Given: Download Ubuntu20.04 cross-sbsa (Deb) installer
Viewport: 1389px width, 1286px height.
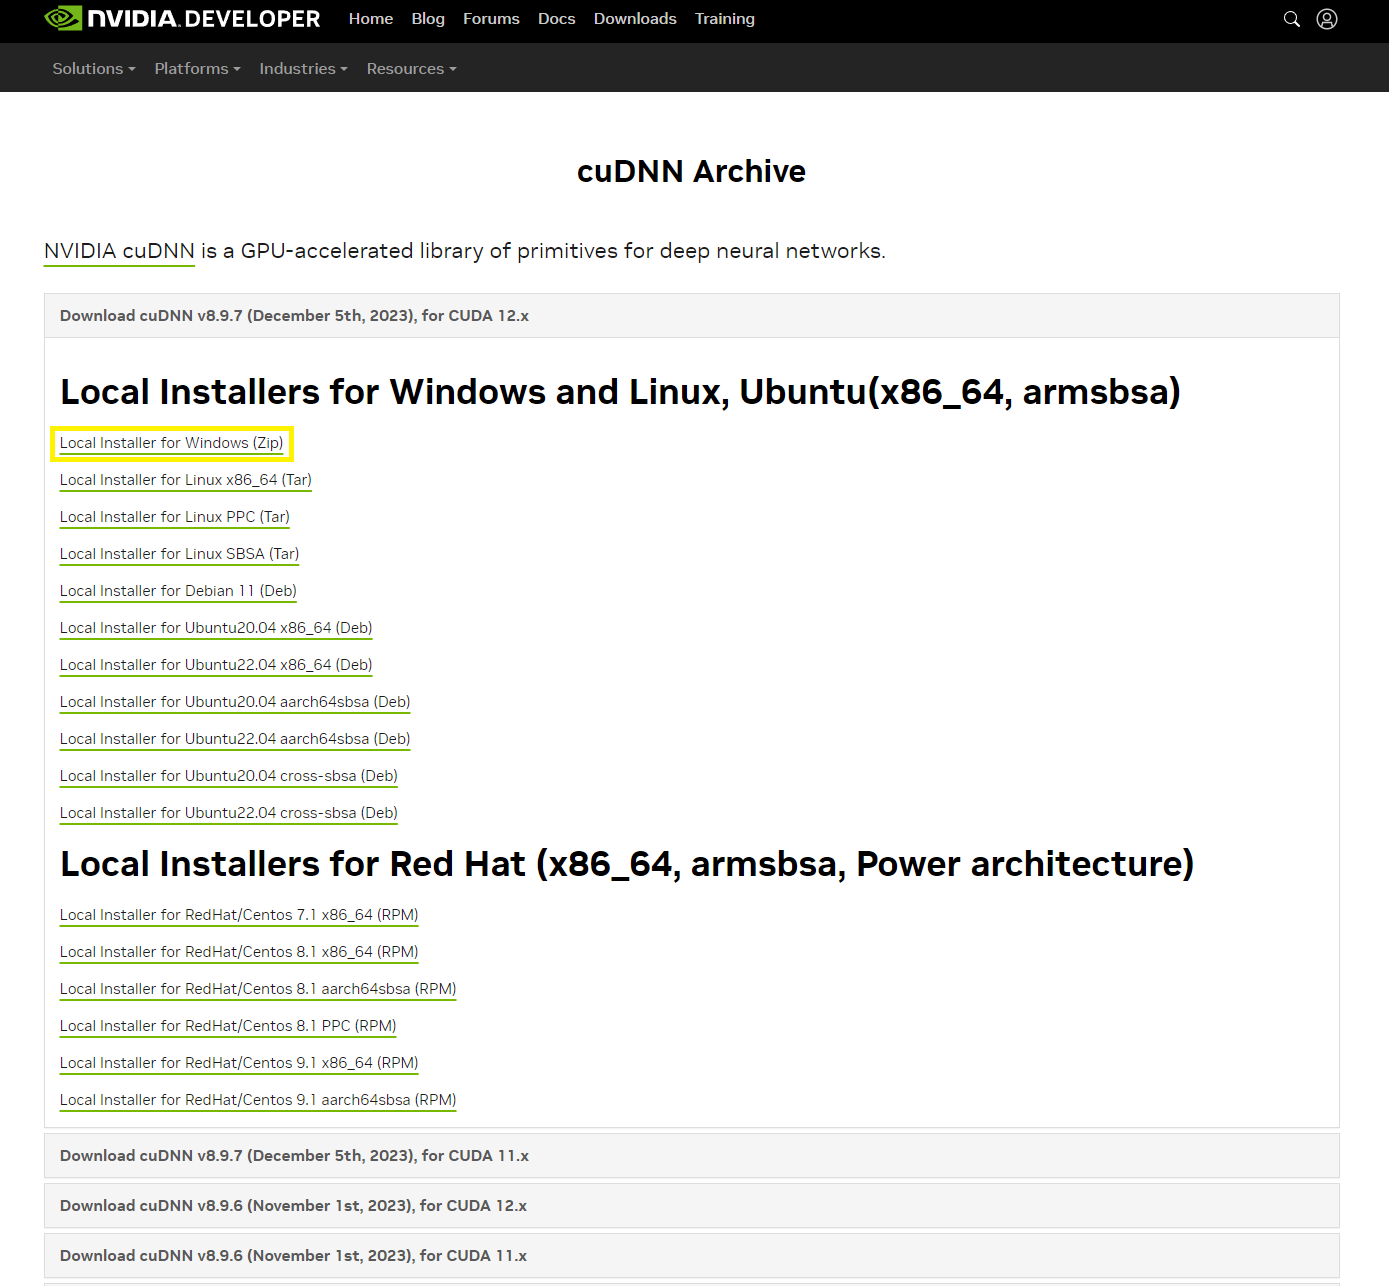Looking at the screenshot, I should 229,776.
